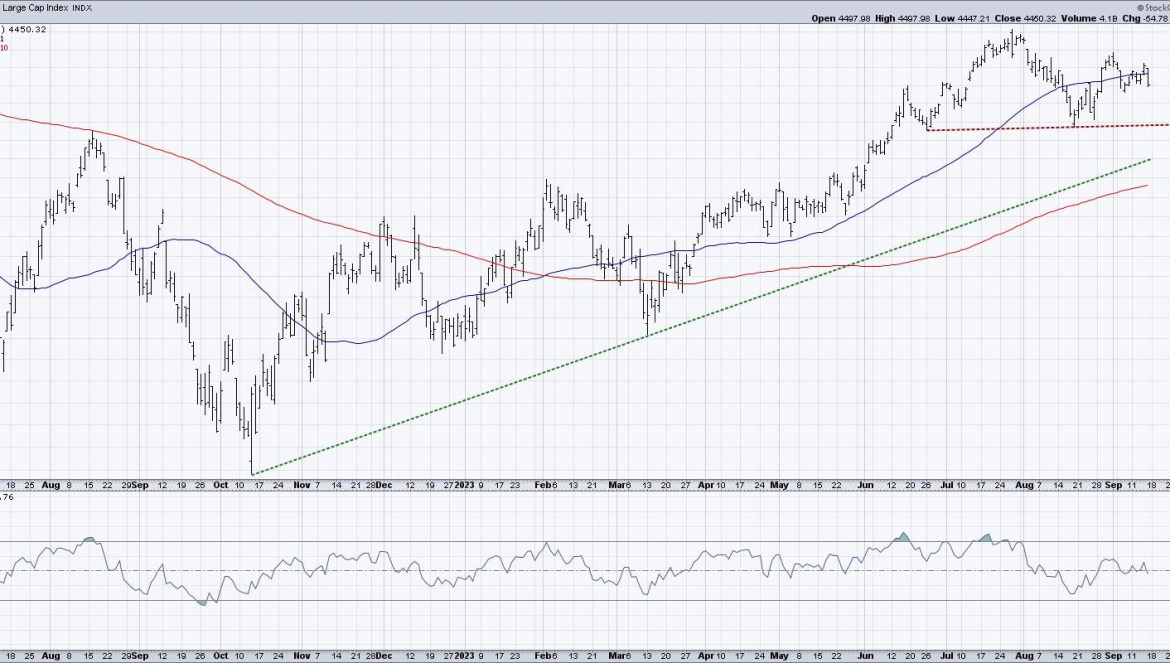Click Oct on the price panel date axis
Screen dimensions: 1170x663
click(x=222, y=485)
